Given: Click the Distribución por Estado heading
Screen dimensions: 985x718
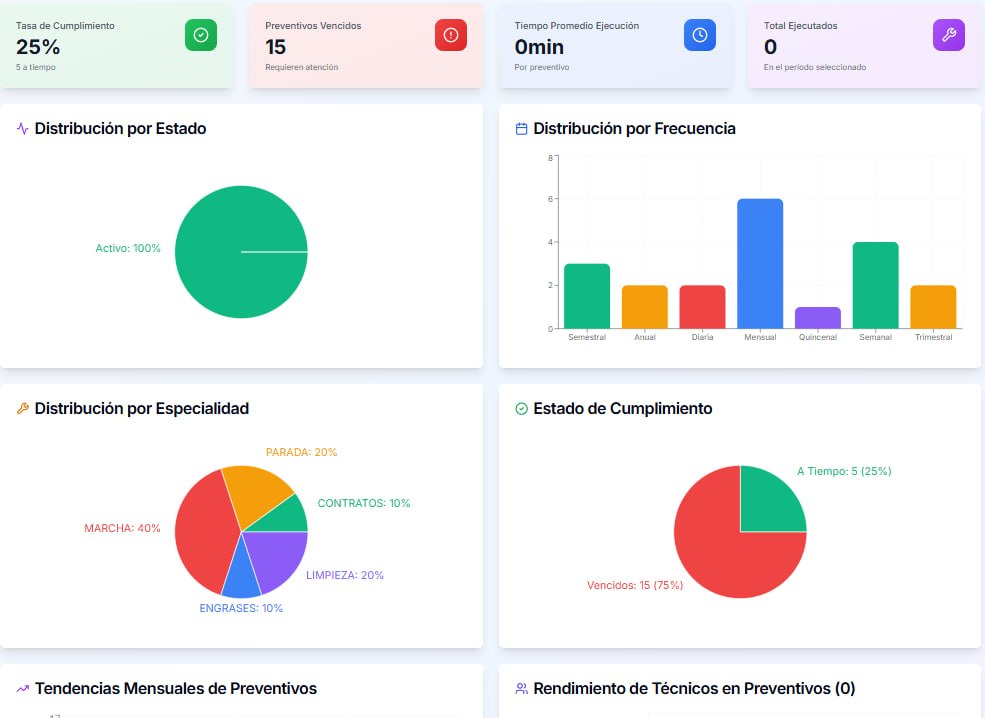Looking at the screenshot, I should (x=121, y=129).
